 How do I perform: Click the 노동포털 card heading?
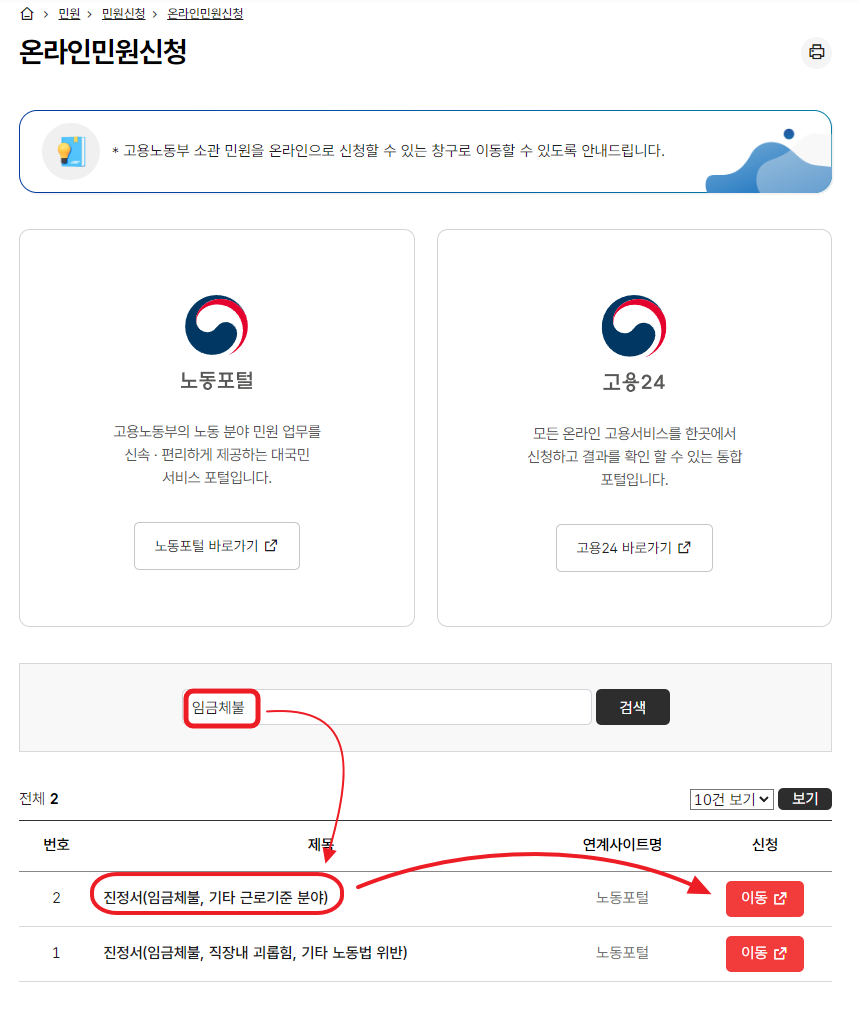[x=216, y=381]
